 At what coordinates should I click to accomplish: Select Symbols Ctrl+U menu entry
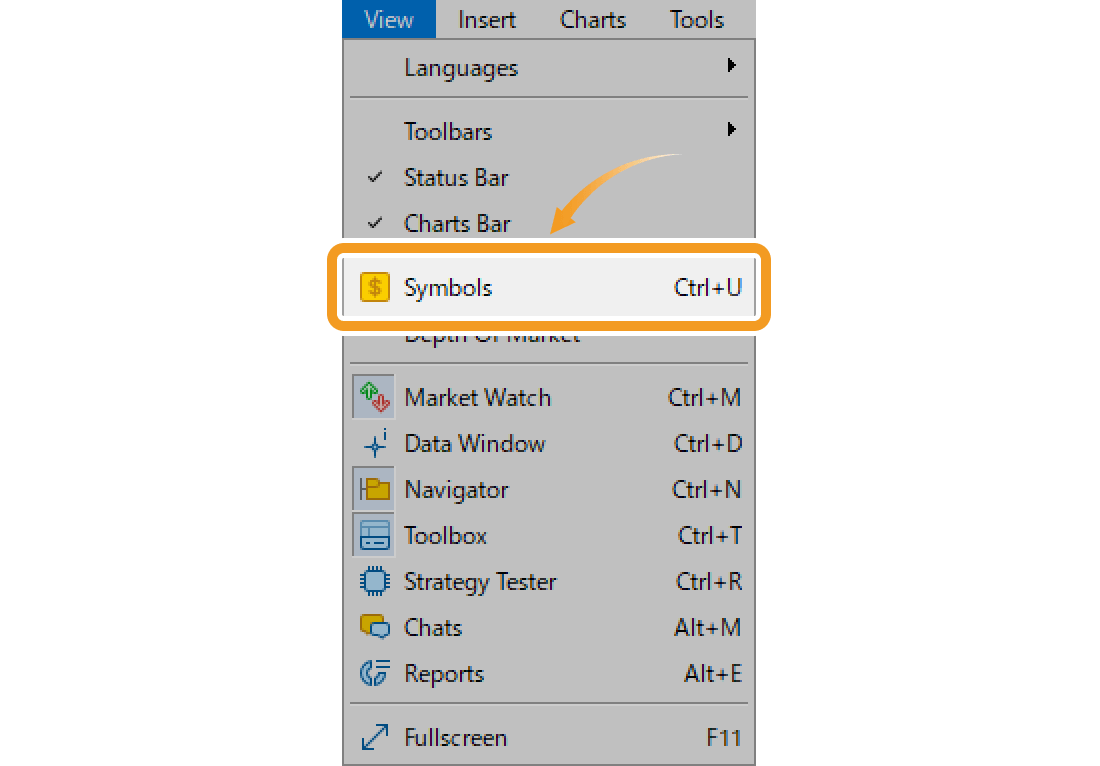[549, 288]
